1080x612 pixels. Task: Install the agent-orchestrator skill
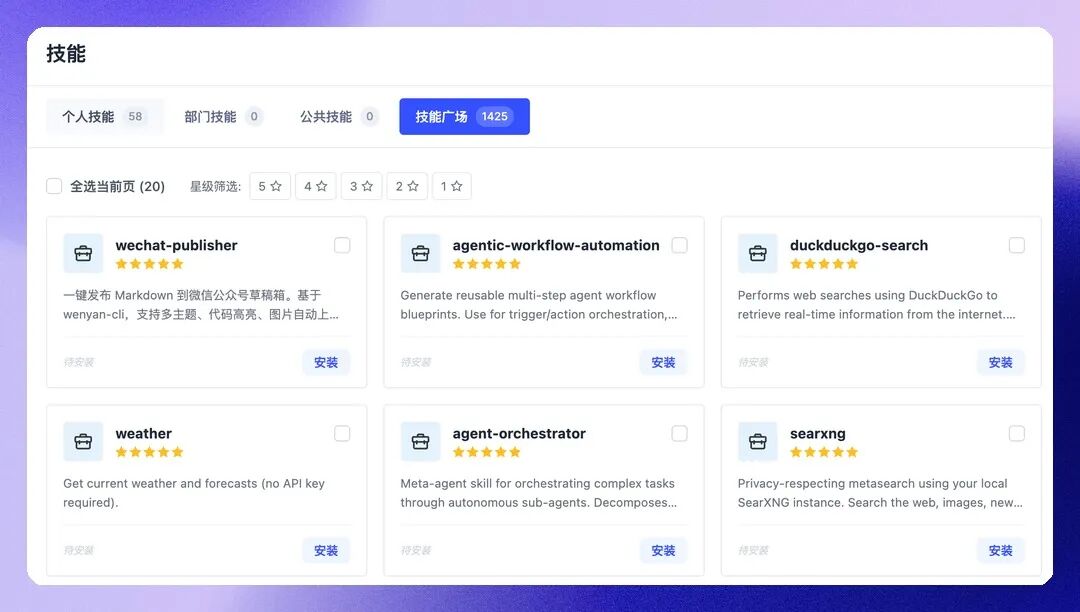point(663,550)
